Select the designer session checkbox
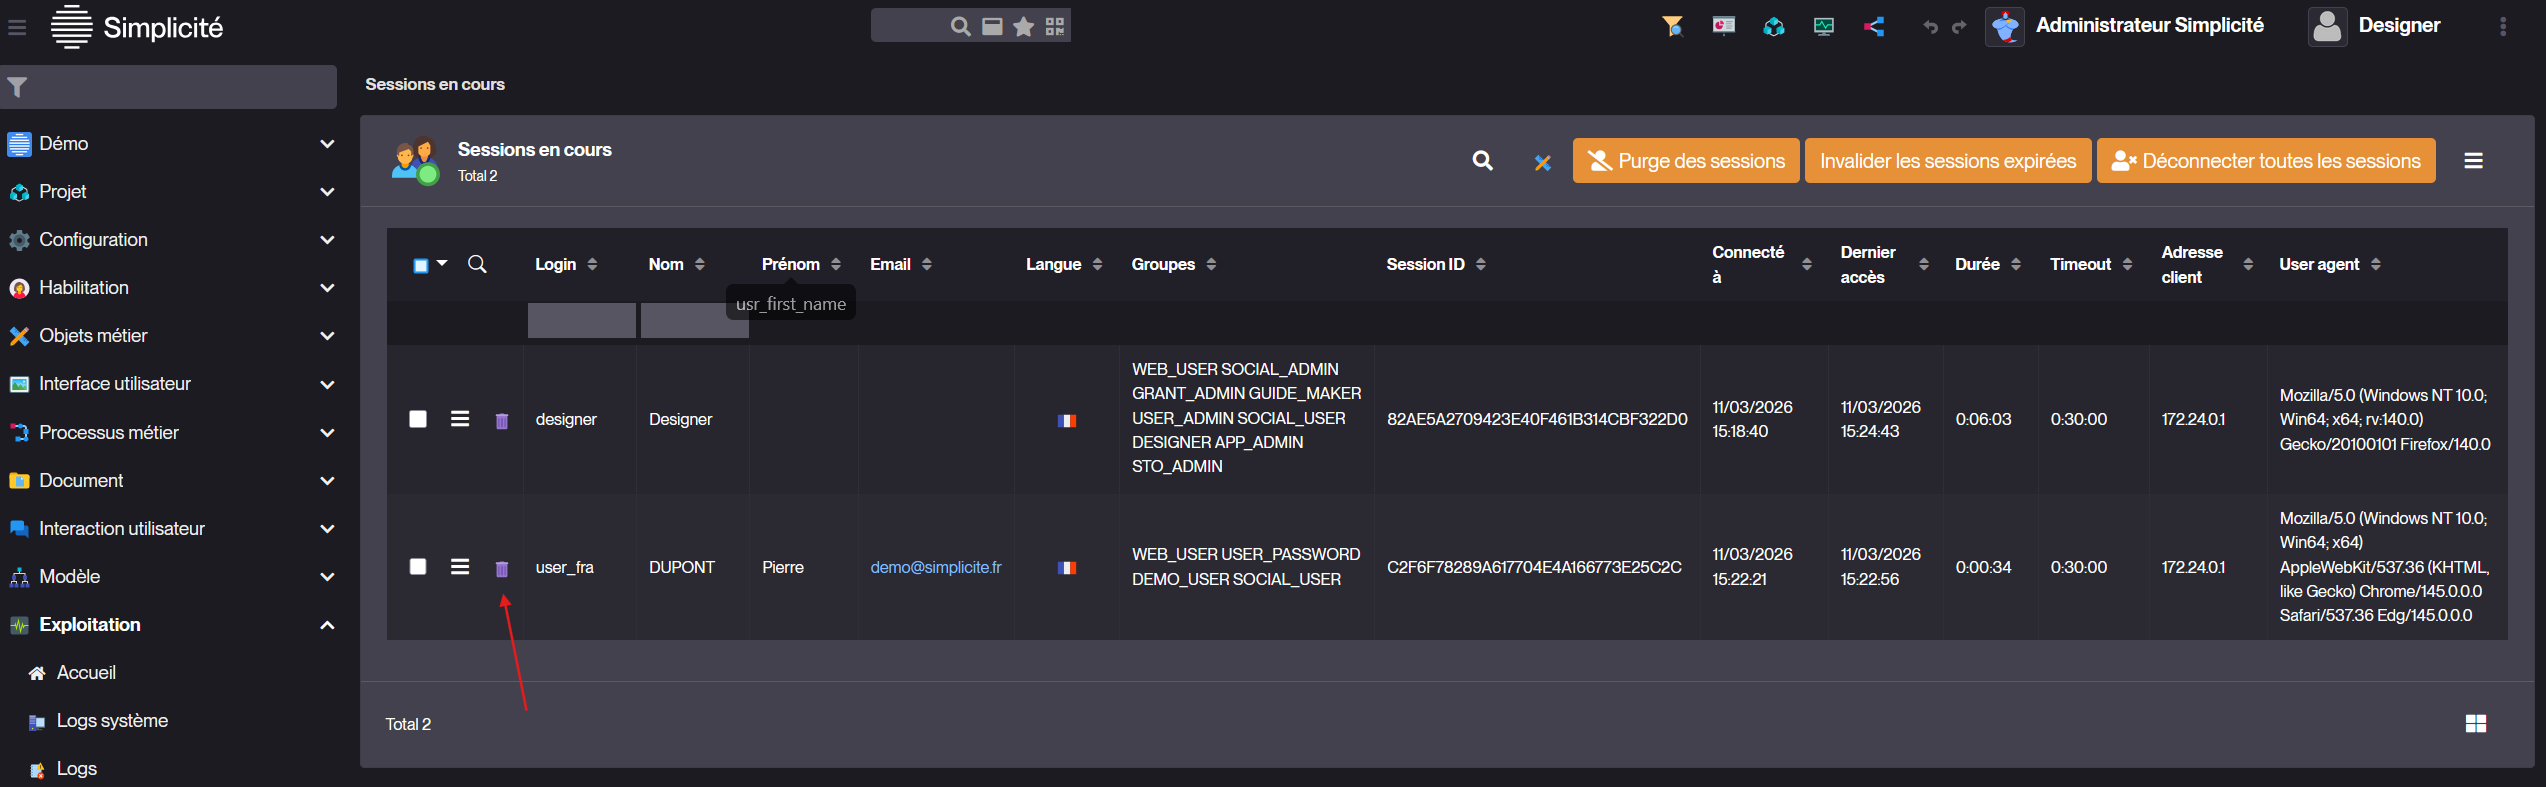 point(418,419)
